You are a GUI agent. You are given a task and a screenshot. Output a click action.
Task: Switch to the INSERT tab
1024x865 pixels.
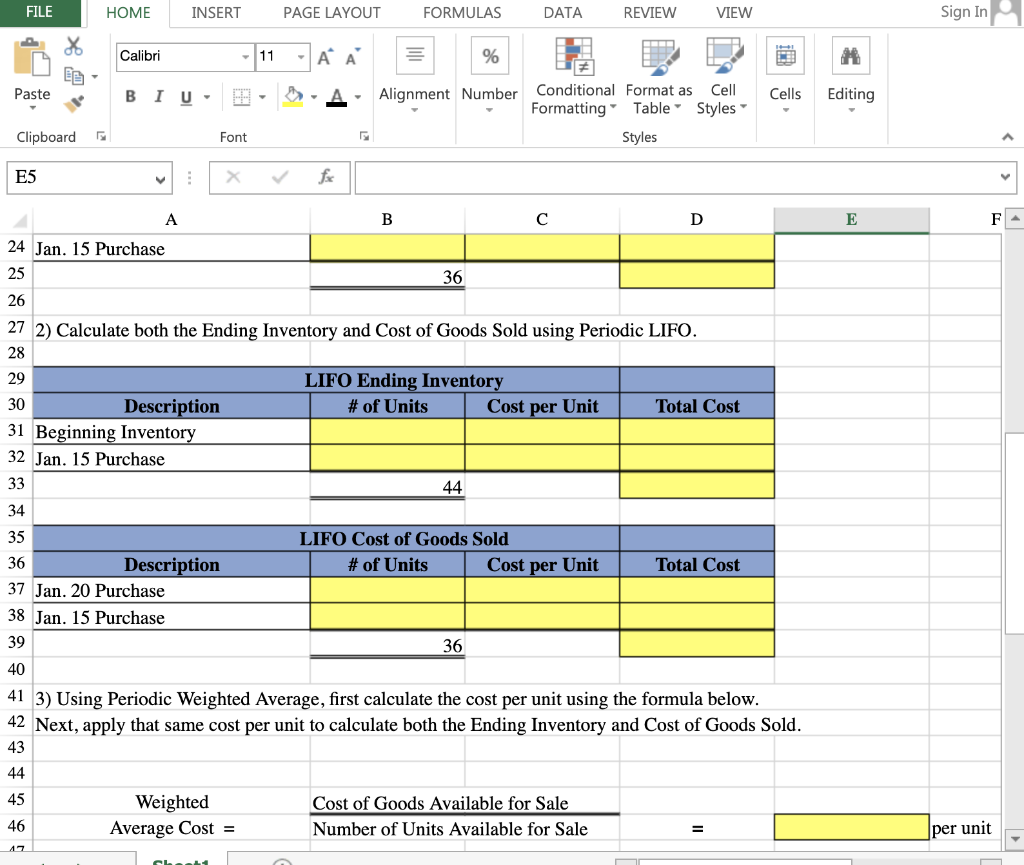(x=216, y=13)
